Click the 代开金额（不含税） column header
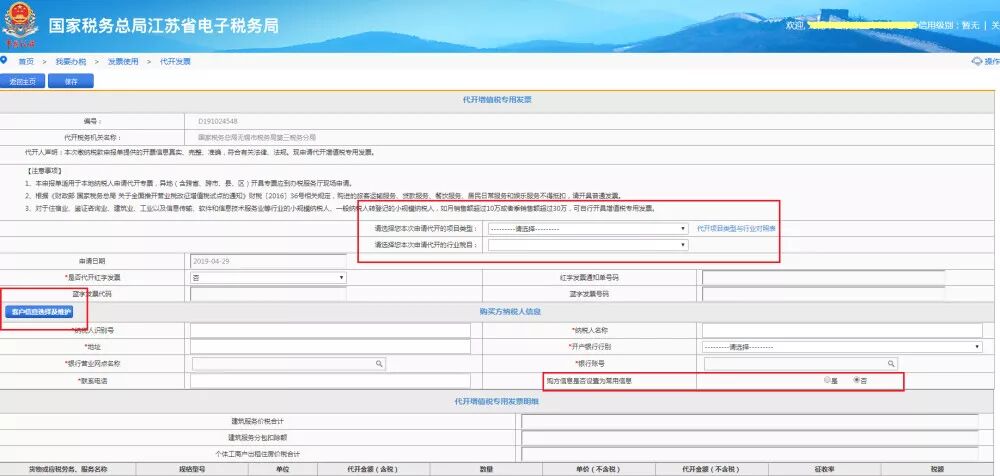Screen dimensions: 1000x476 click(711, 470)
